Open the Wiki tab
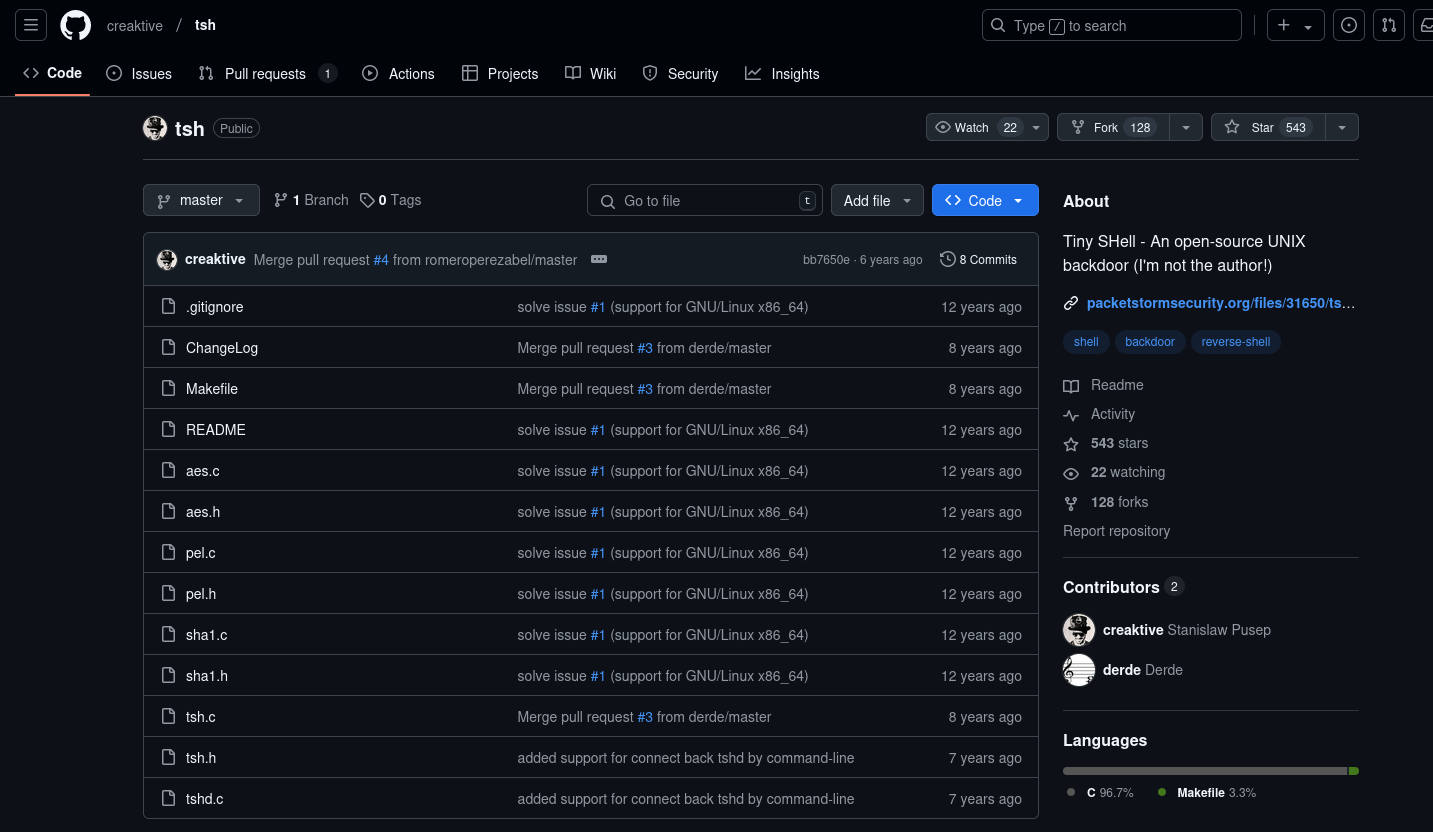 591,74
